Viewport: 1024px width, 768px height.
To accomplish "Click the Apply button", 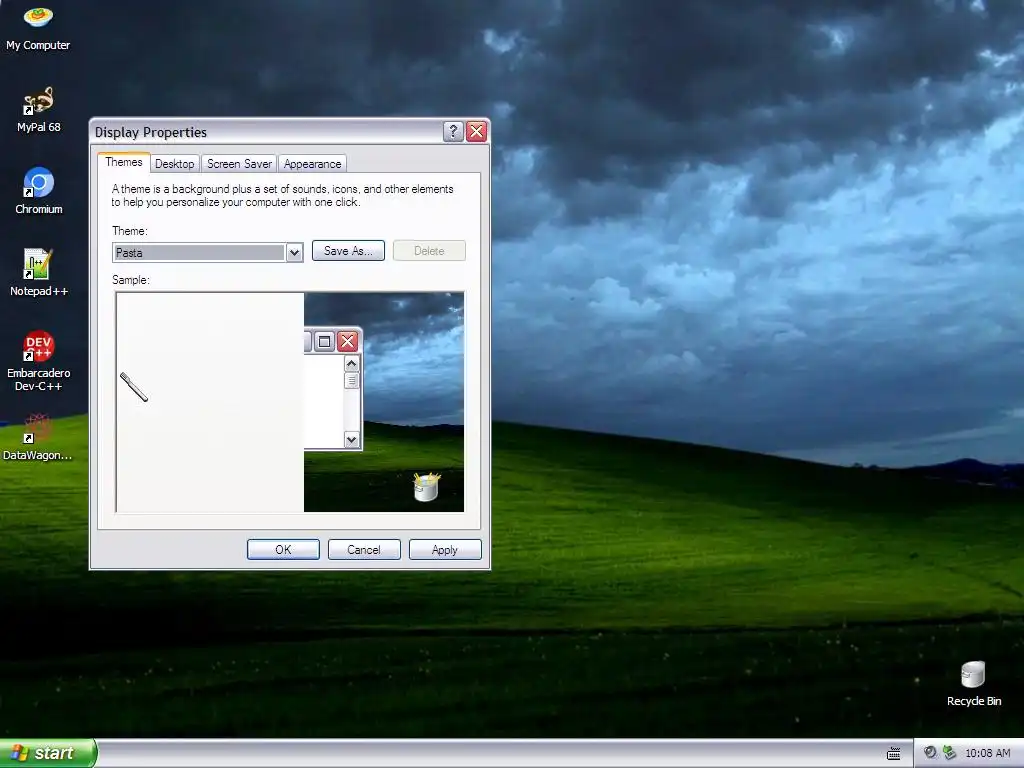I will click(x=445, y=550).
